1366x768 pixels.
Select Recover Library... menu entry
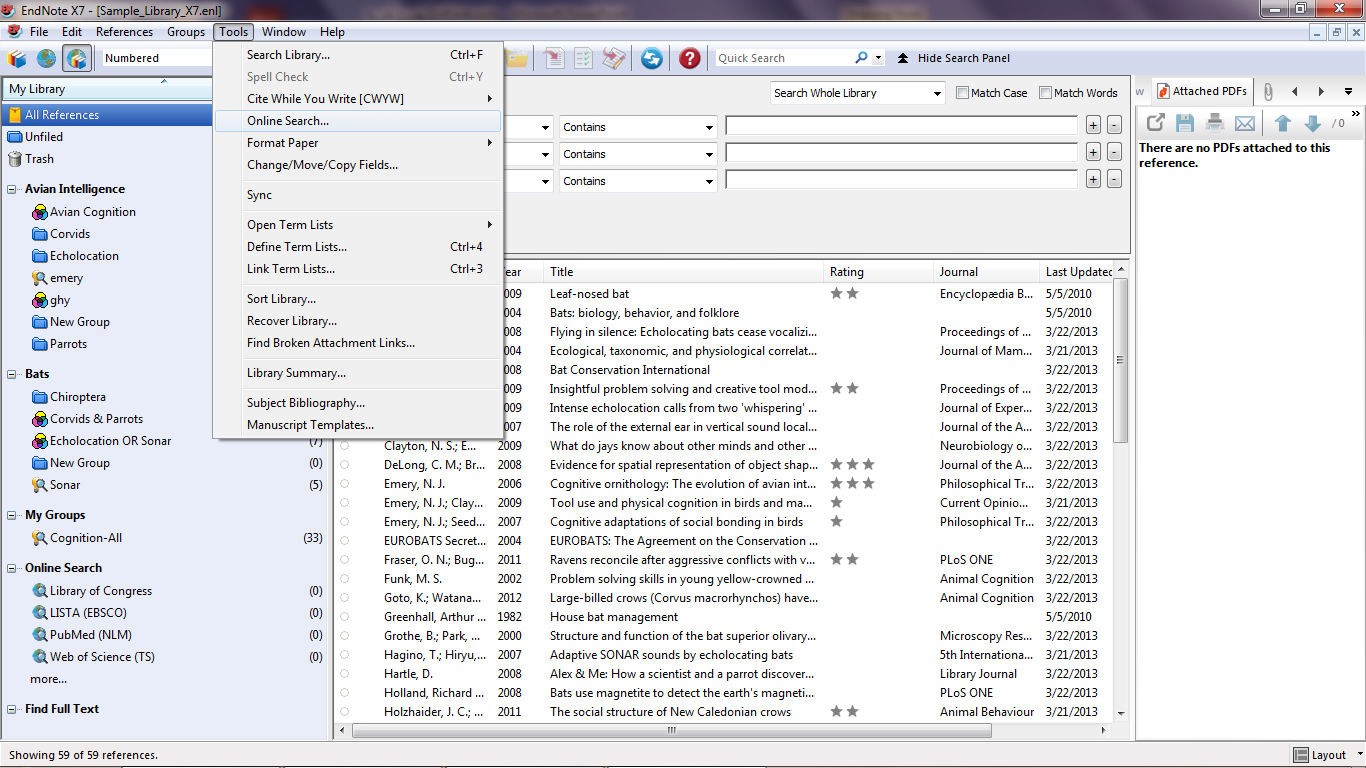(357, 321)
